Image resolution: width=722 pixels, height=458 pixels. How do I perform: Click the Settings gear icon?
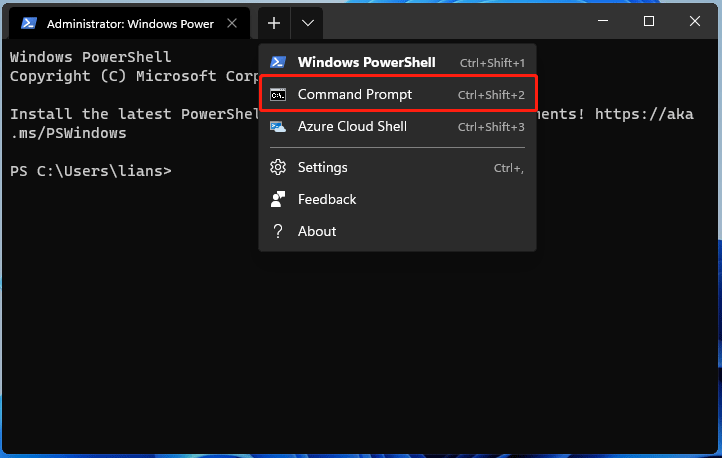[278, 167]
